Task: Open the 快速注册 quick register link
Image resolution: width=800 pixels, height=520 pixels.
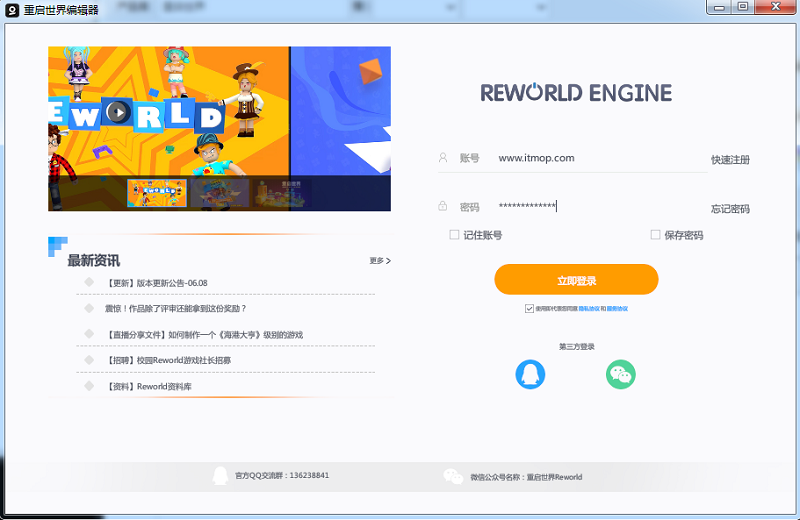Action: pos(730,160)
